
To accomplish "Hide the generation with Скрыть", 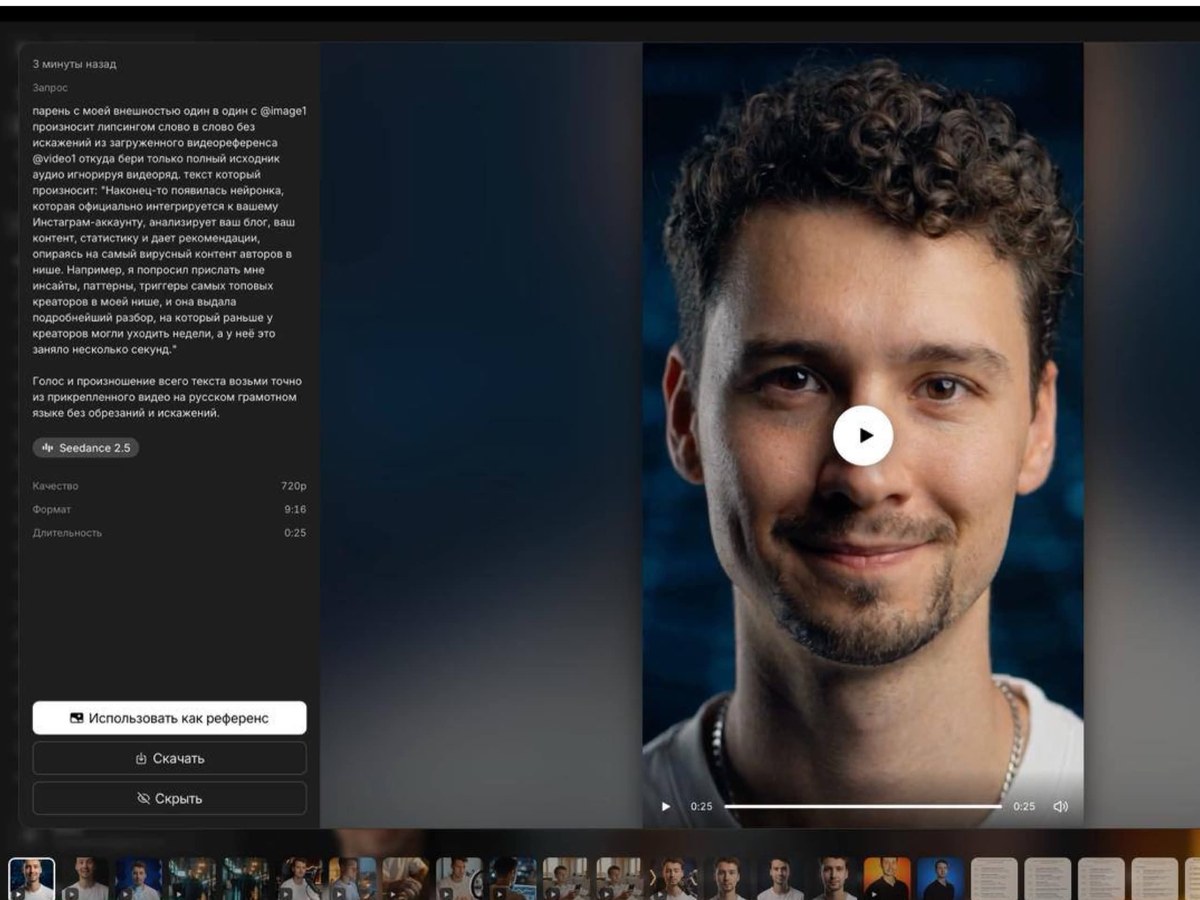I will pos(169,798).
